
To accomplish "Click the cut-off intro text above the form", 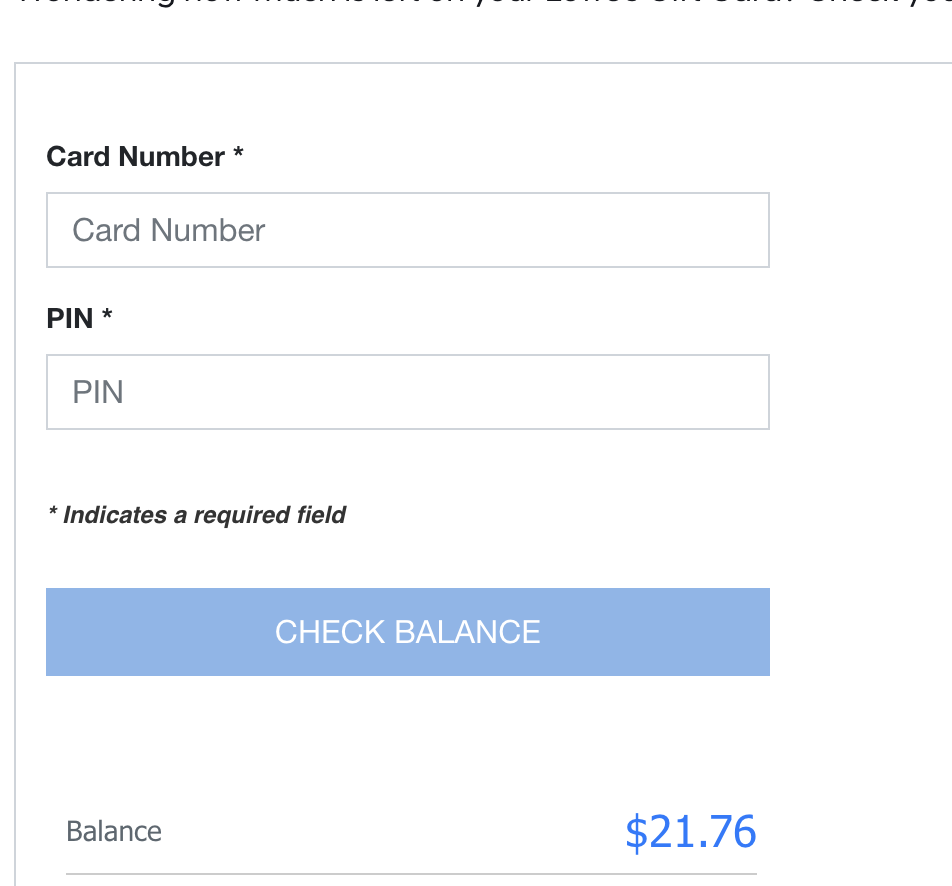I will point(480,4).
